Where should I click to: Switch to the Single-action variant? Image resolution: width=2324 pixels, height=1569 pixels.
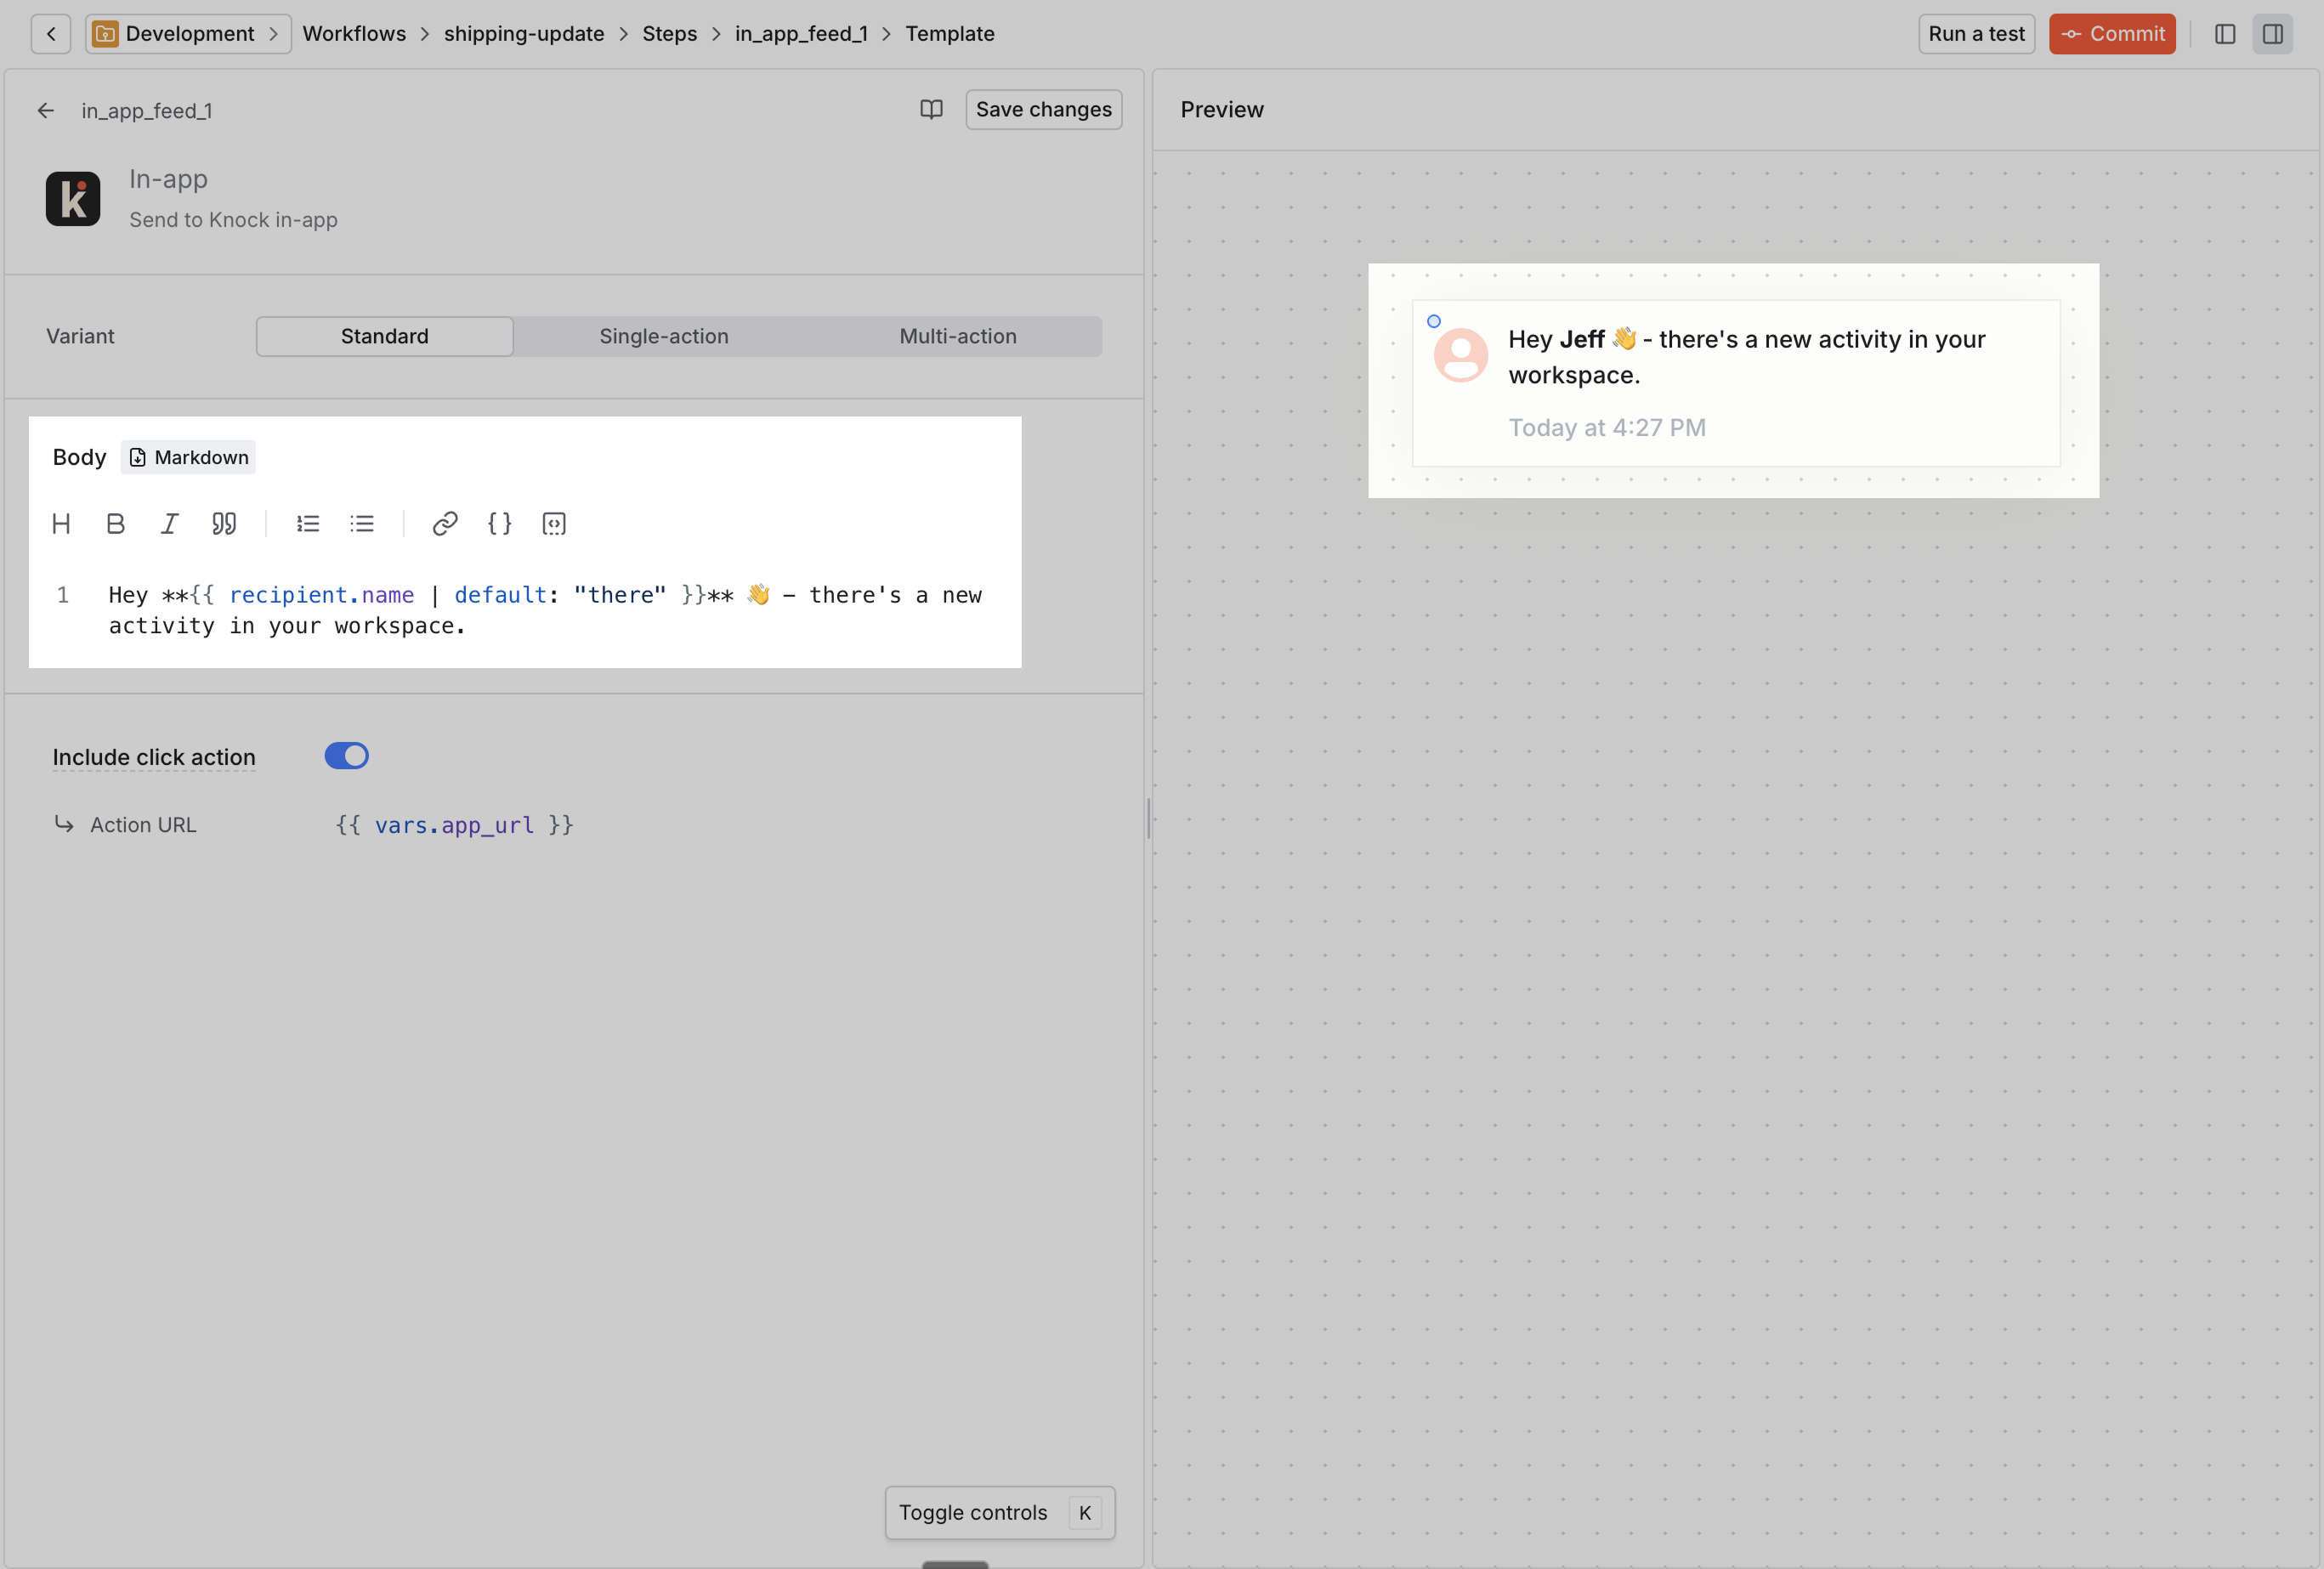click(663, 336)
